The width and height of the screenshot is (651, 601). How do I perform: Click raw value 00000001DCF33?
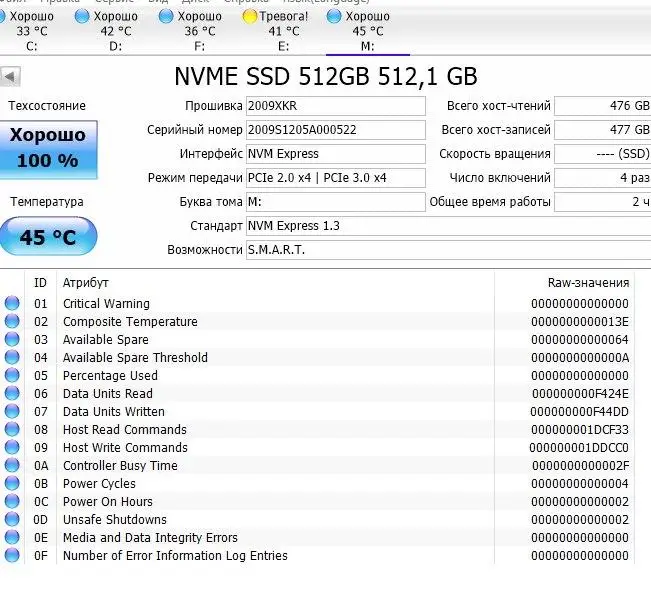580,430
